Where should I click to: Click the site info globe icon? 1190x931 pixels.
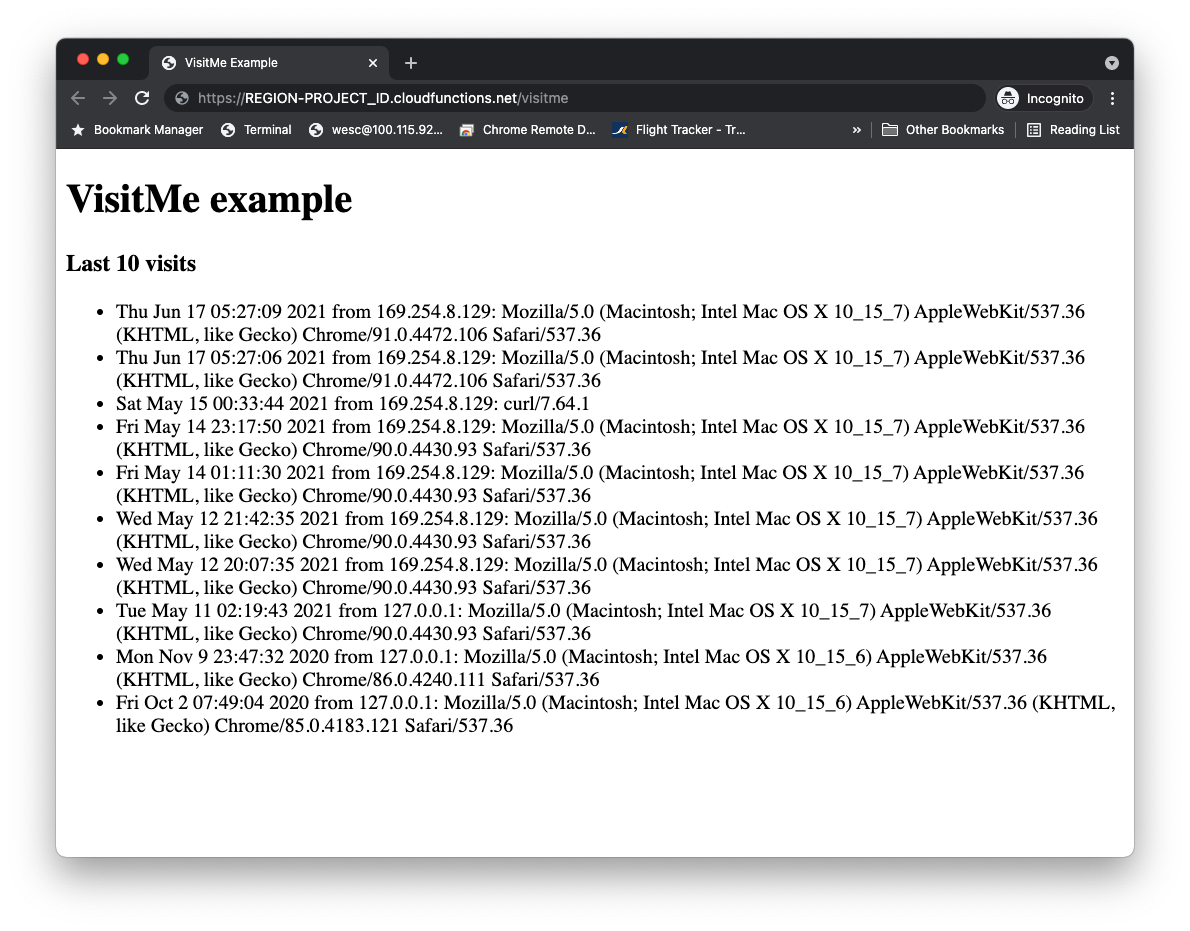coord(182,98)
